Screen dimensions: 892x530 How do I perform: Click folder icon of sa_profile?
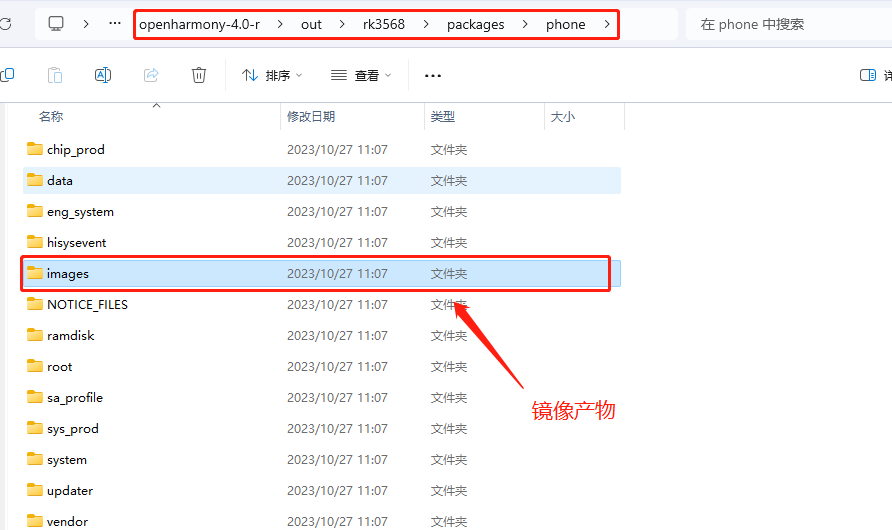(35, 397)
